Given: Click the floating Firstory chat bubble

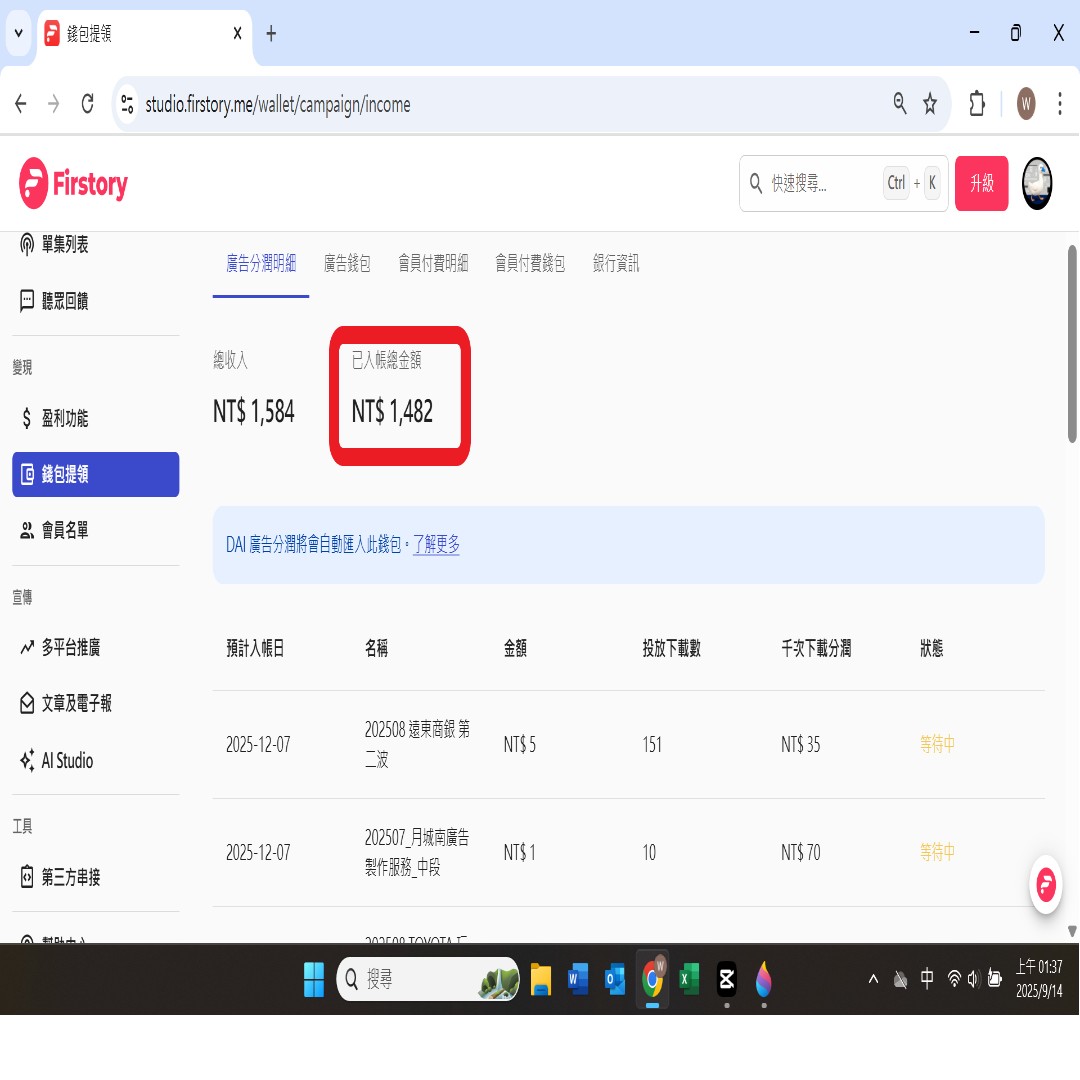Looking at the screenshot, I should click(x=1046, y=885).
